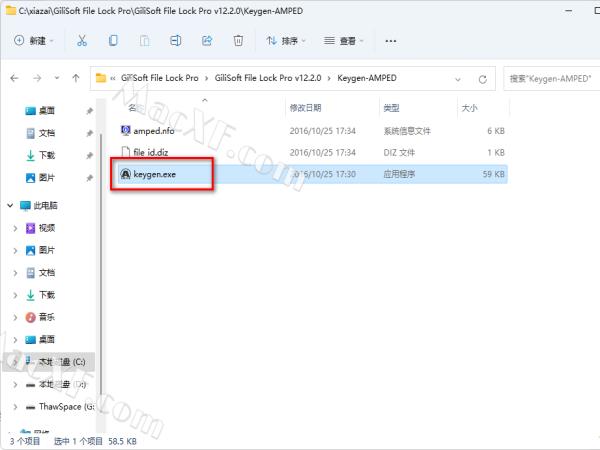The image size is (600, 450).
Task: Click the Copy icon in toolbar
Action: 113,41
